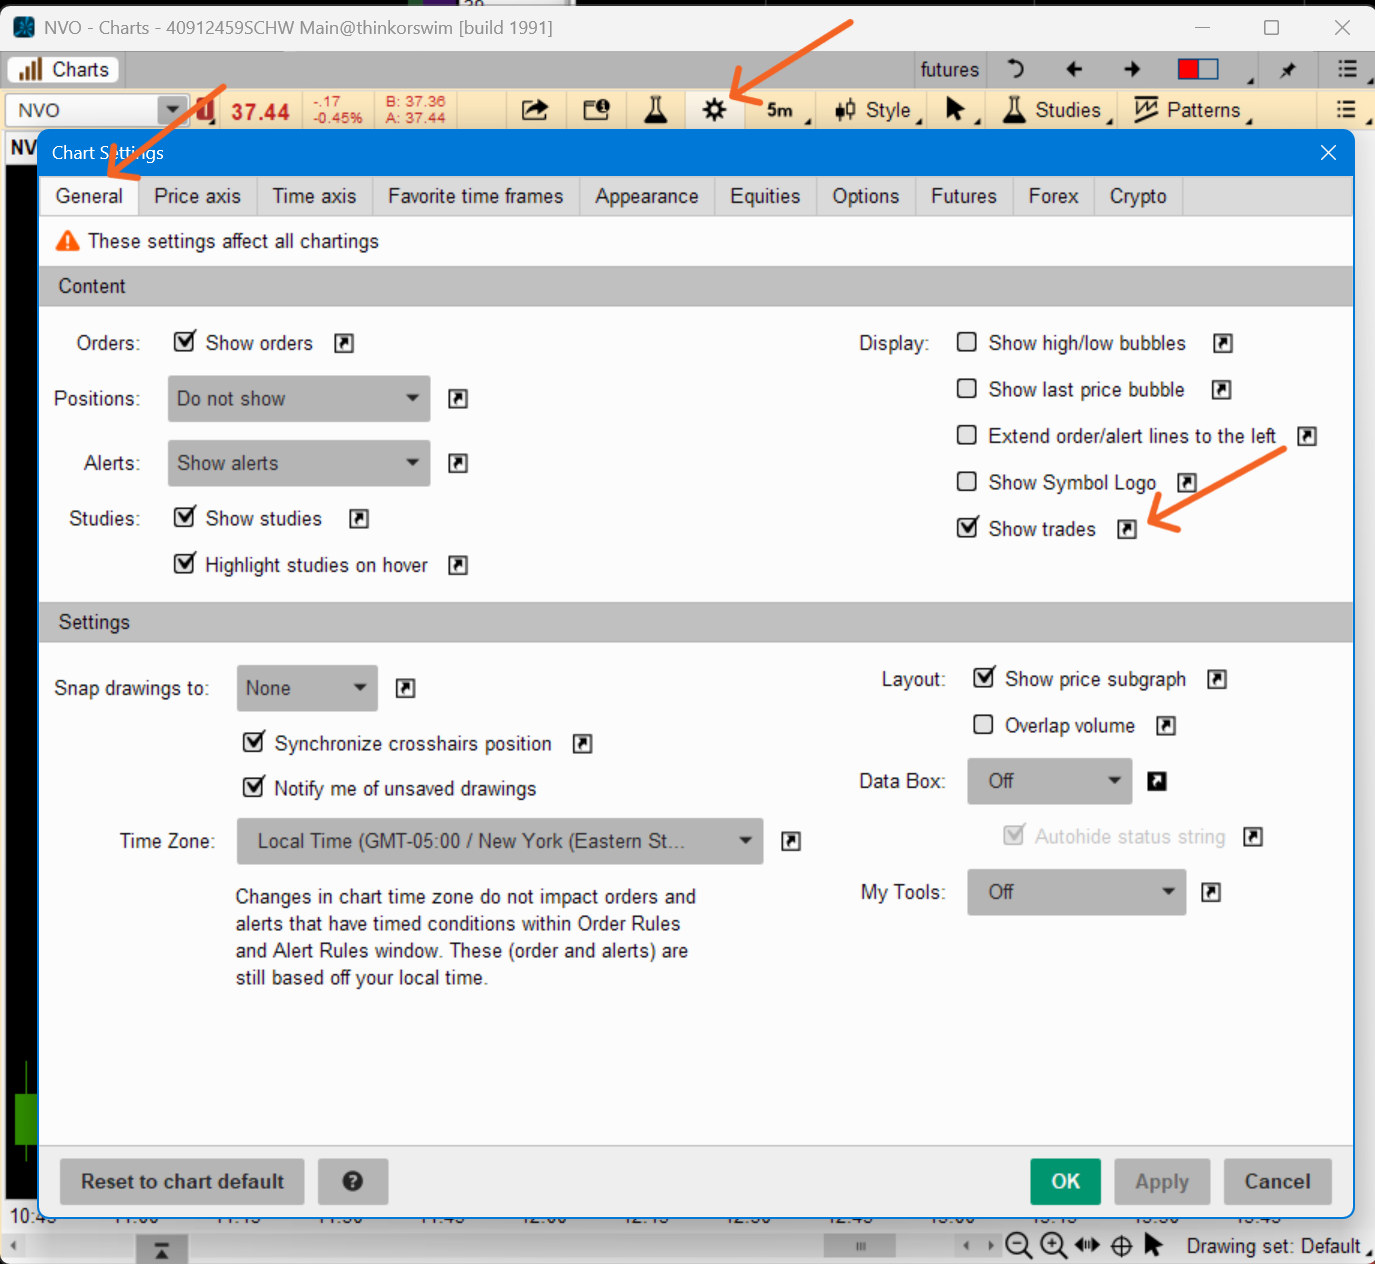Screen dimensions: 1375x1264
Task: Enable Show high/low bubbles
Action: click(967, 343)
